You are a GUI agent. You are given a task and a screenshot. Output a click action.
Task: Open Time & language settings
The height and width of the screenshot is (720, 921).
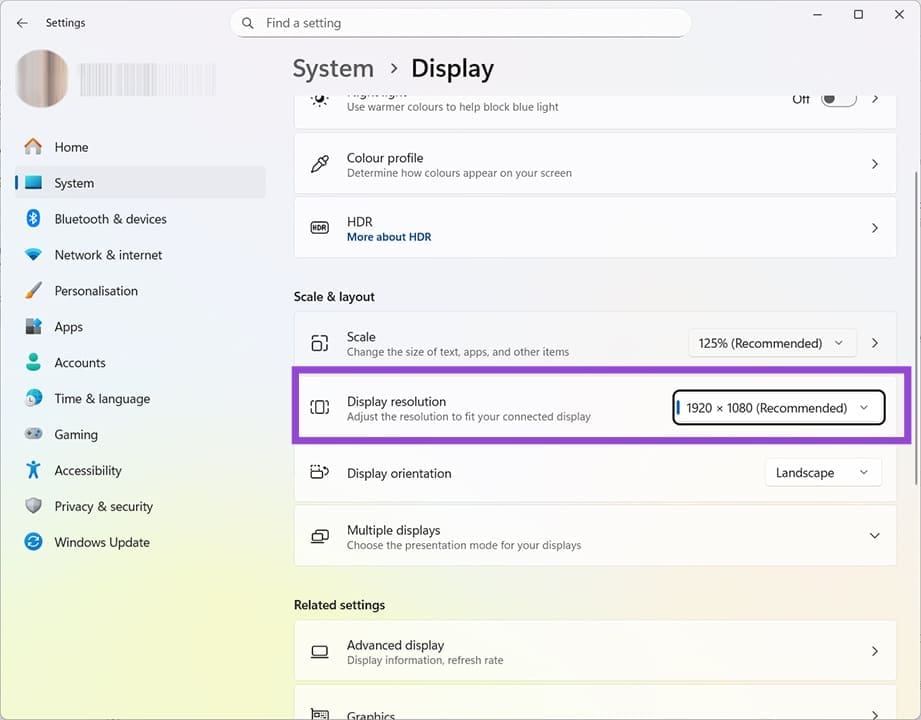102,399
